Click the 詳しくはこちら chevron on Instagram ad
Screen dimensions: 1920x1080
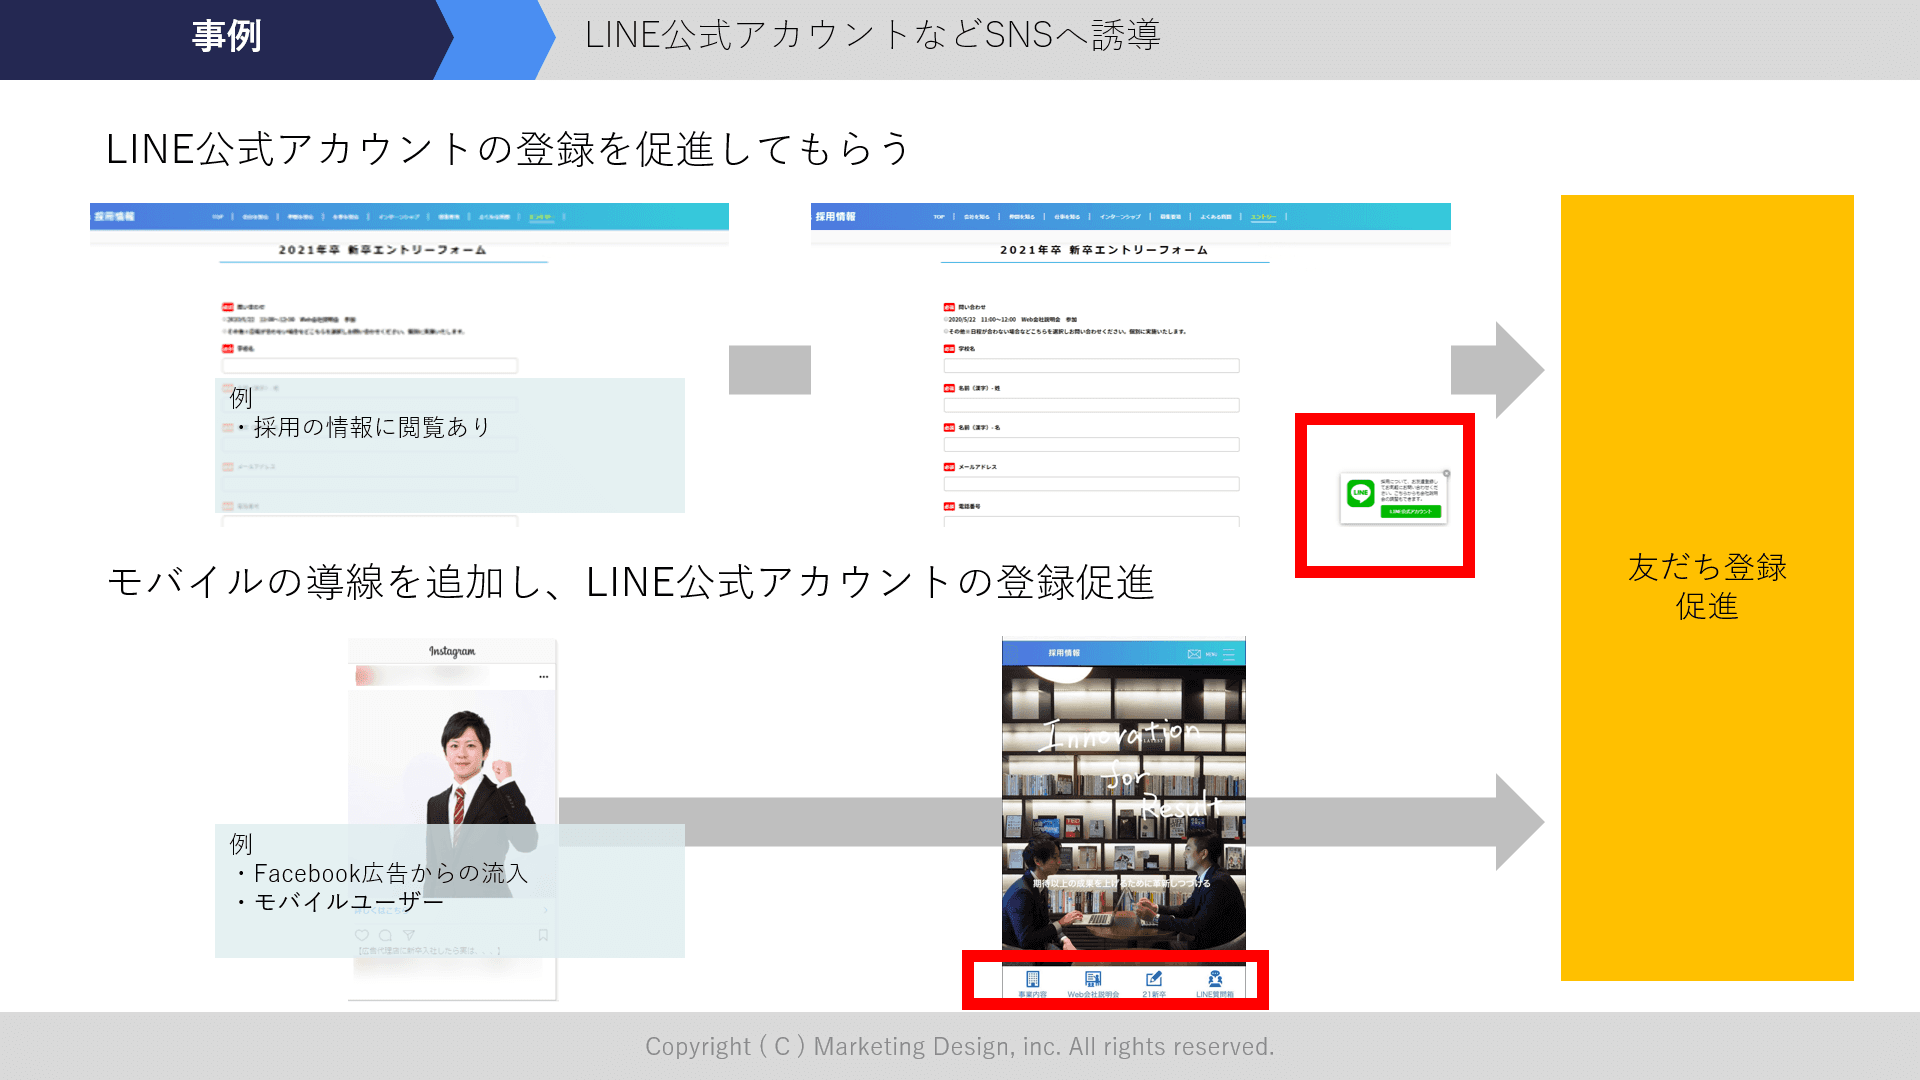tap(545, 910)
